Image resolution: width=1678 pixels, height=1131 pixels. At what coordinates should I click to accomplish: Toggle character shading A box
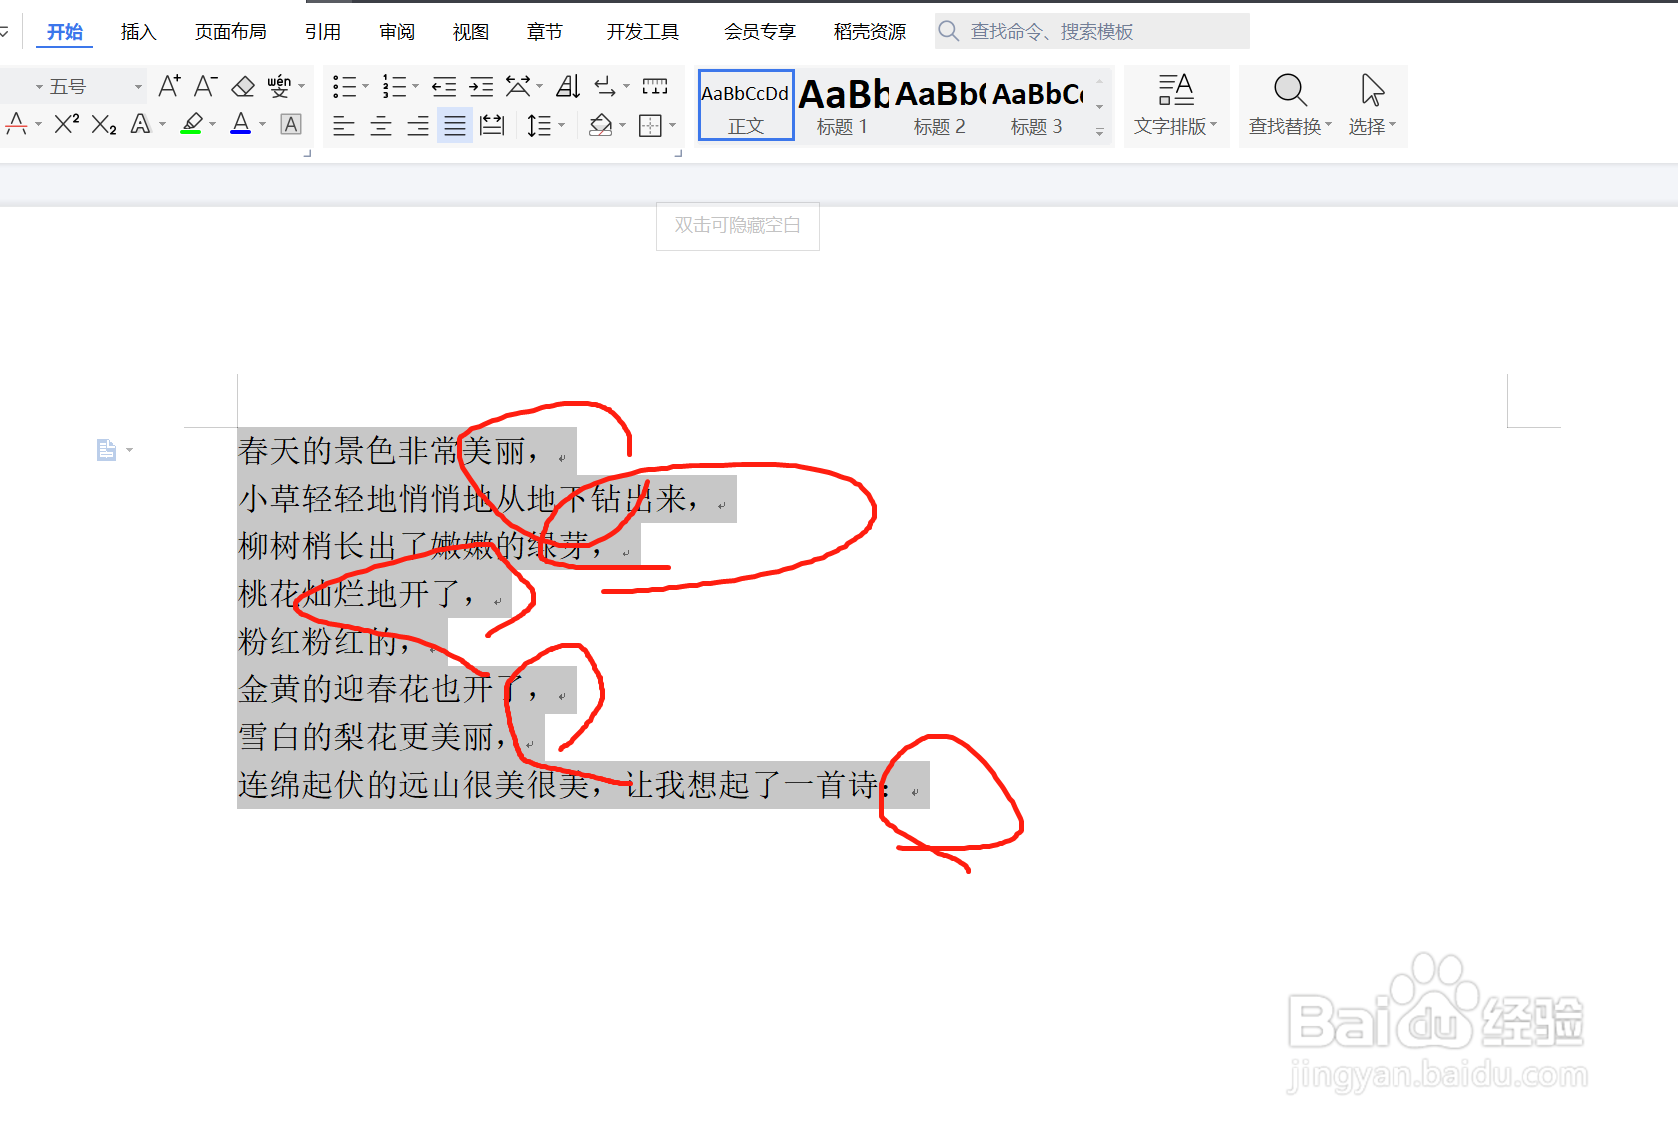(x=291, y=124)
